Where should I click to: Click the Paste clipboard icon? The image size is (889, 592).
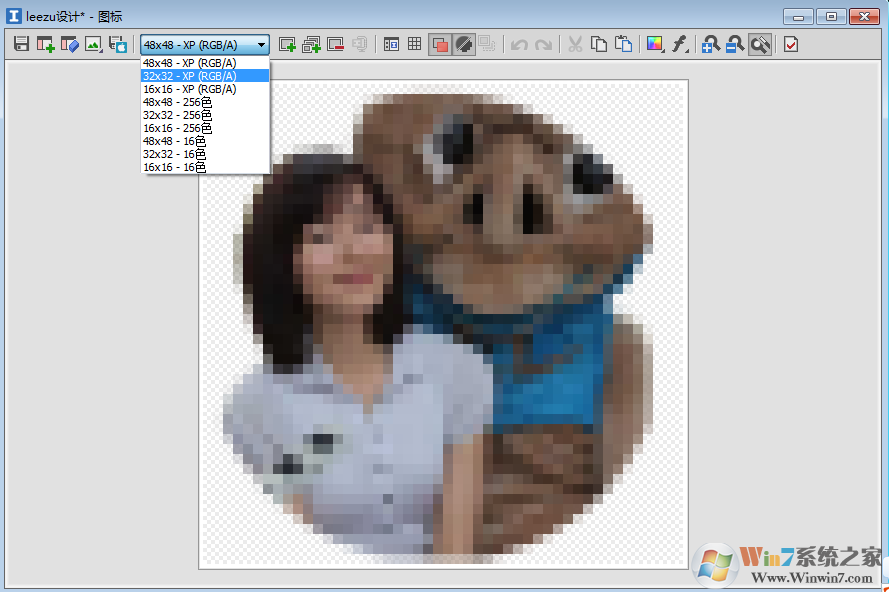point(624,44)
